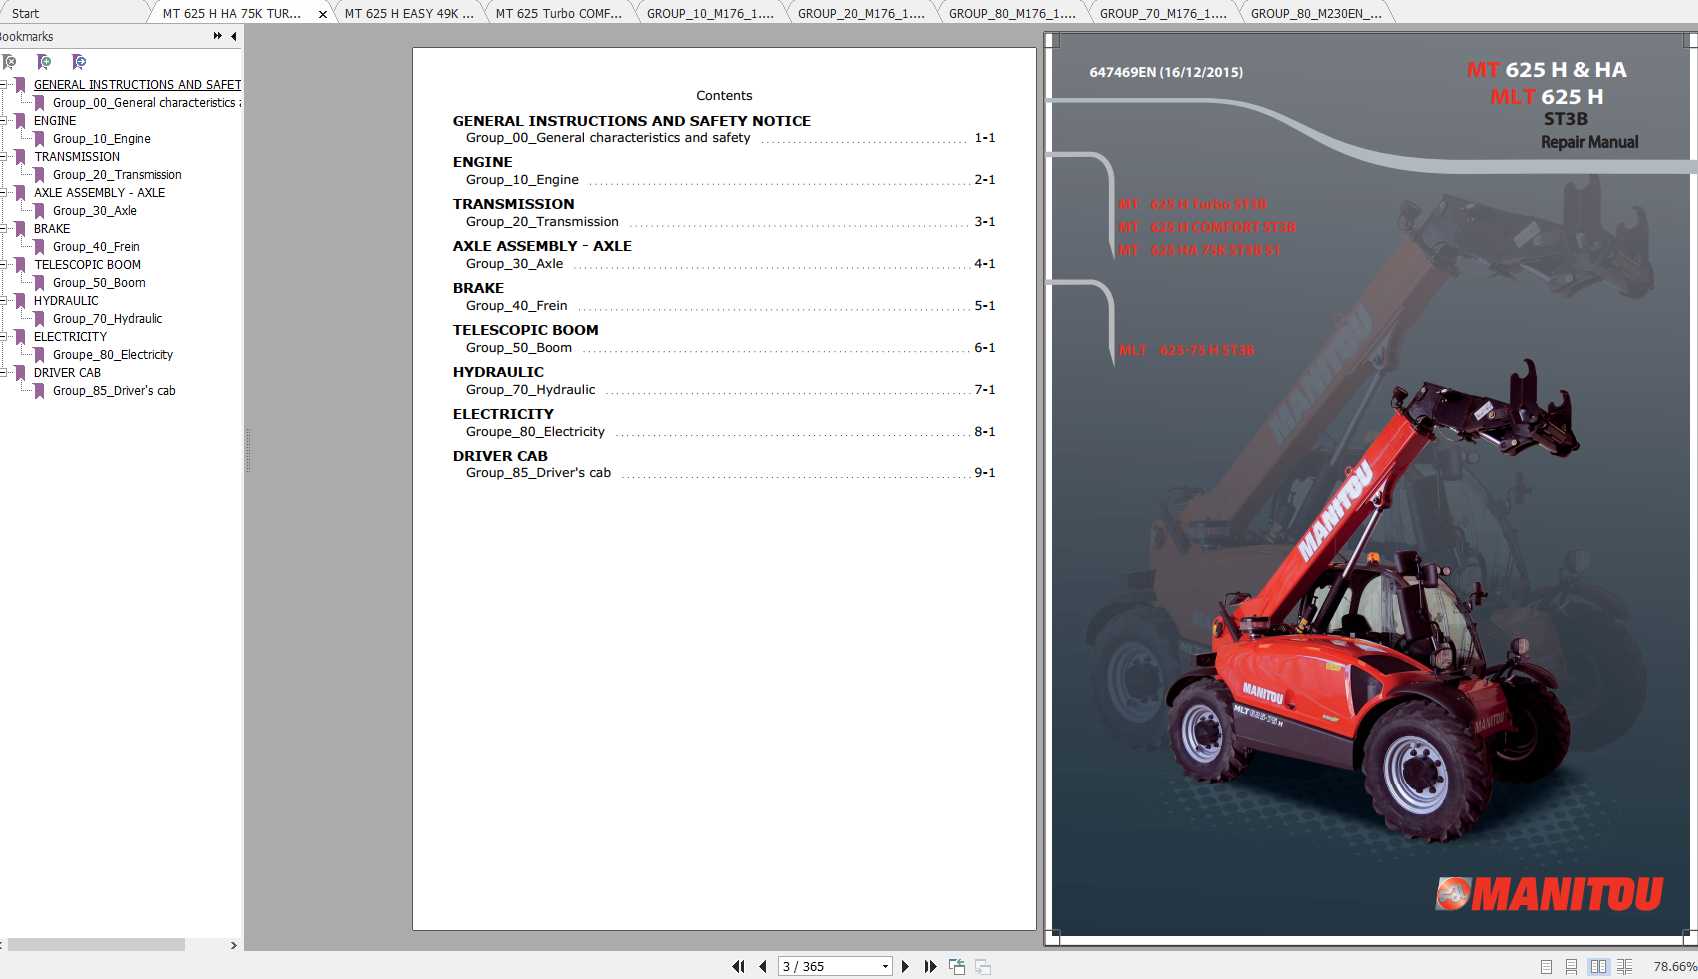
Task: Select Group_20_Transmission bookmark
Action: click(117, 175)
